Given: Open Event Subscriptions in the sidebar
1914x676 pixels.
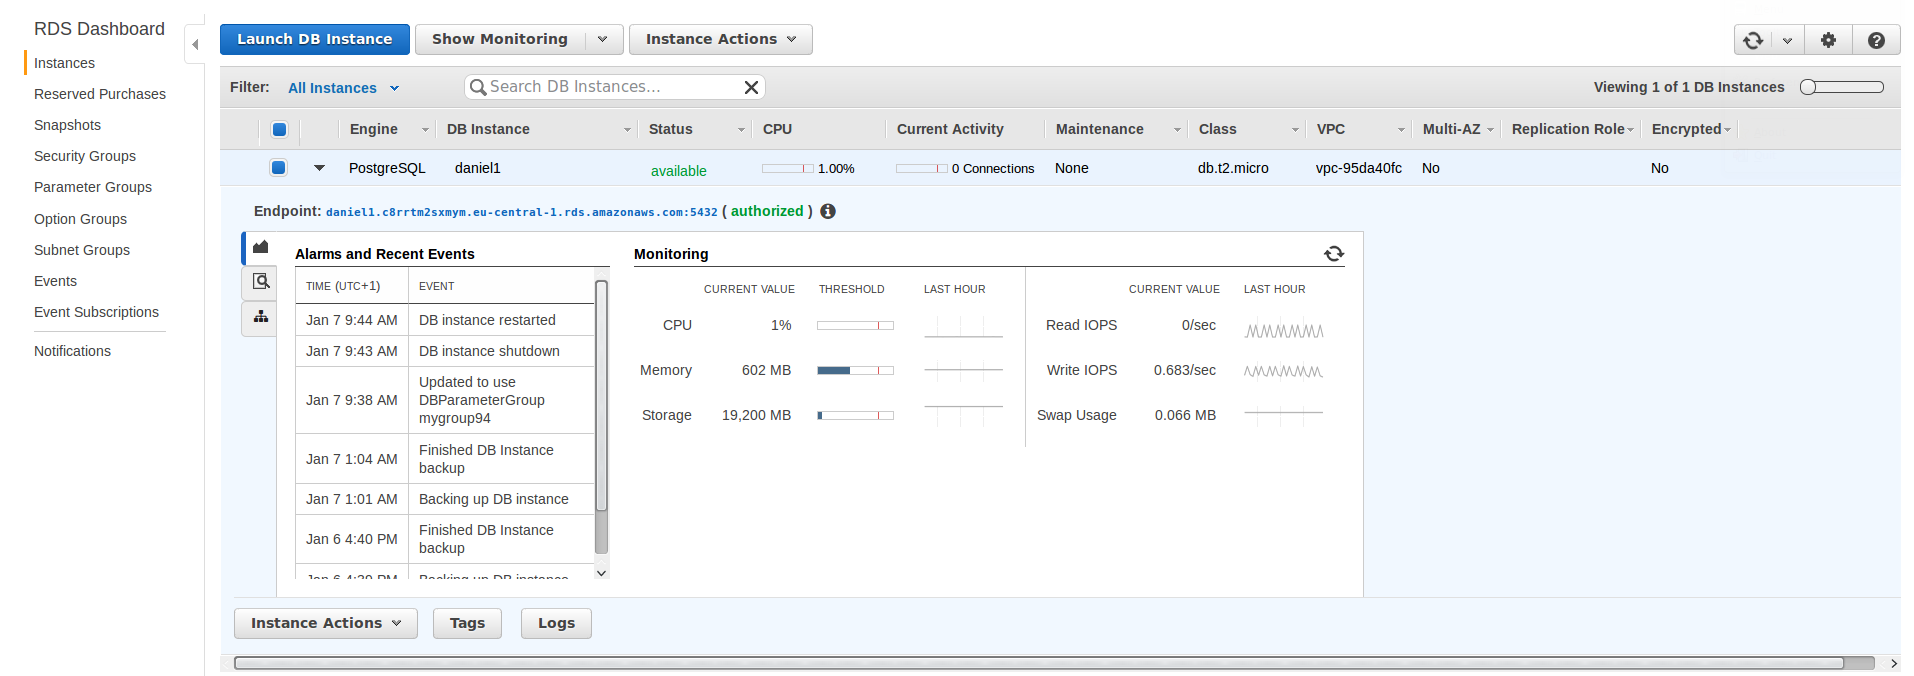Looking at the screenshot, I should (x=96, y=312).
